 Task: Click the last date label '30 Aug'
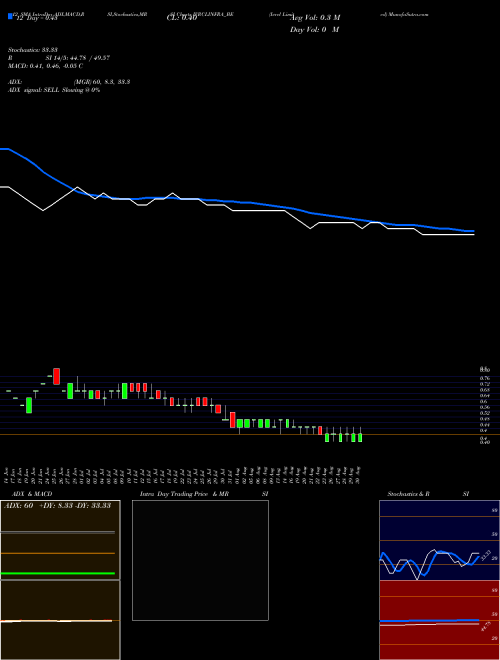click(360, 474)
